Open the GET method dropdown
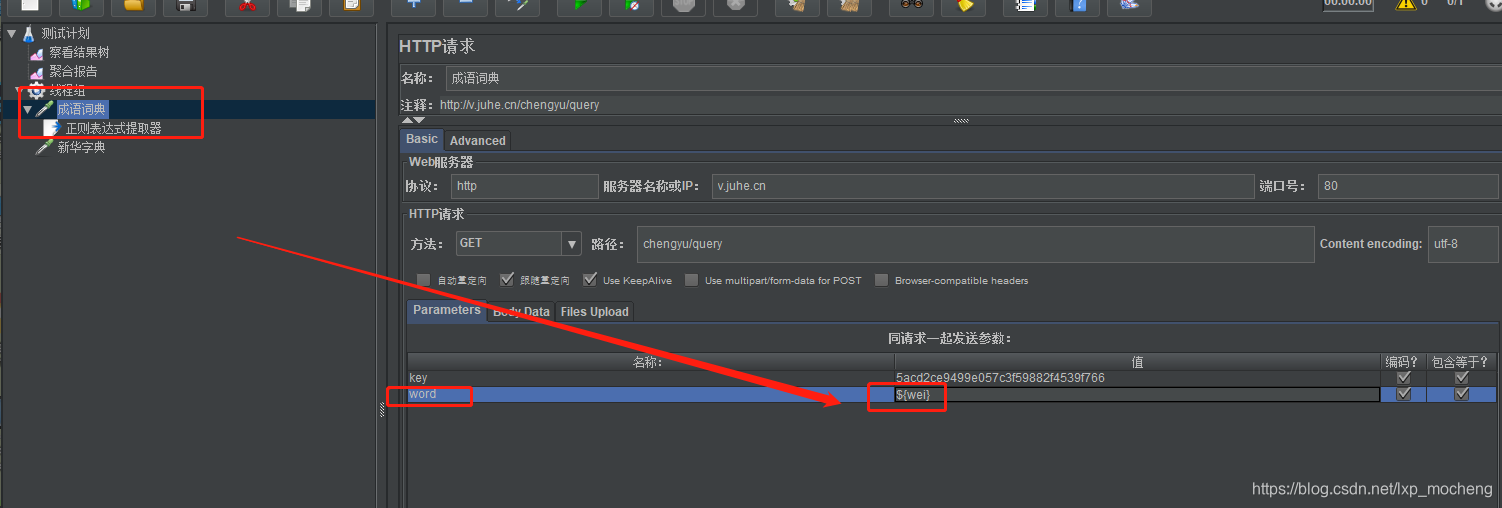This screenshot has height=508, width=1502. click(x=571, y=243)
